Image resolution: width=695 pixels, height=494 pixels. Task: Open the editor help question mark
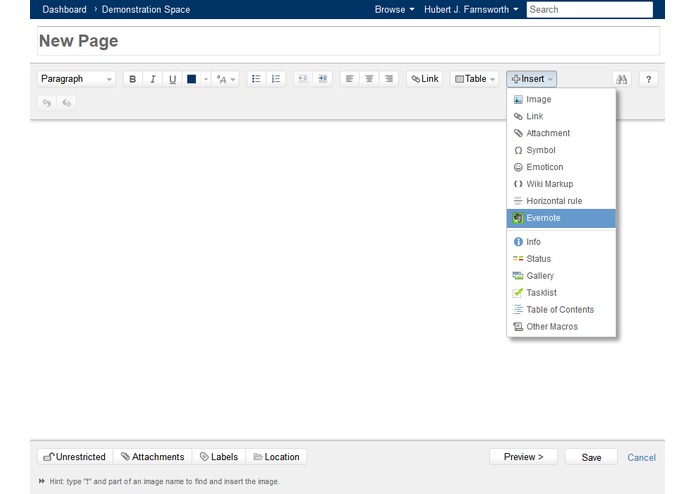click(648, 79)
